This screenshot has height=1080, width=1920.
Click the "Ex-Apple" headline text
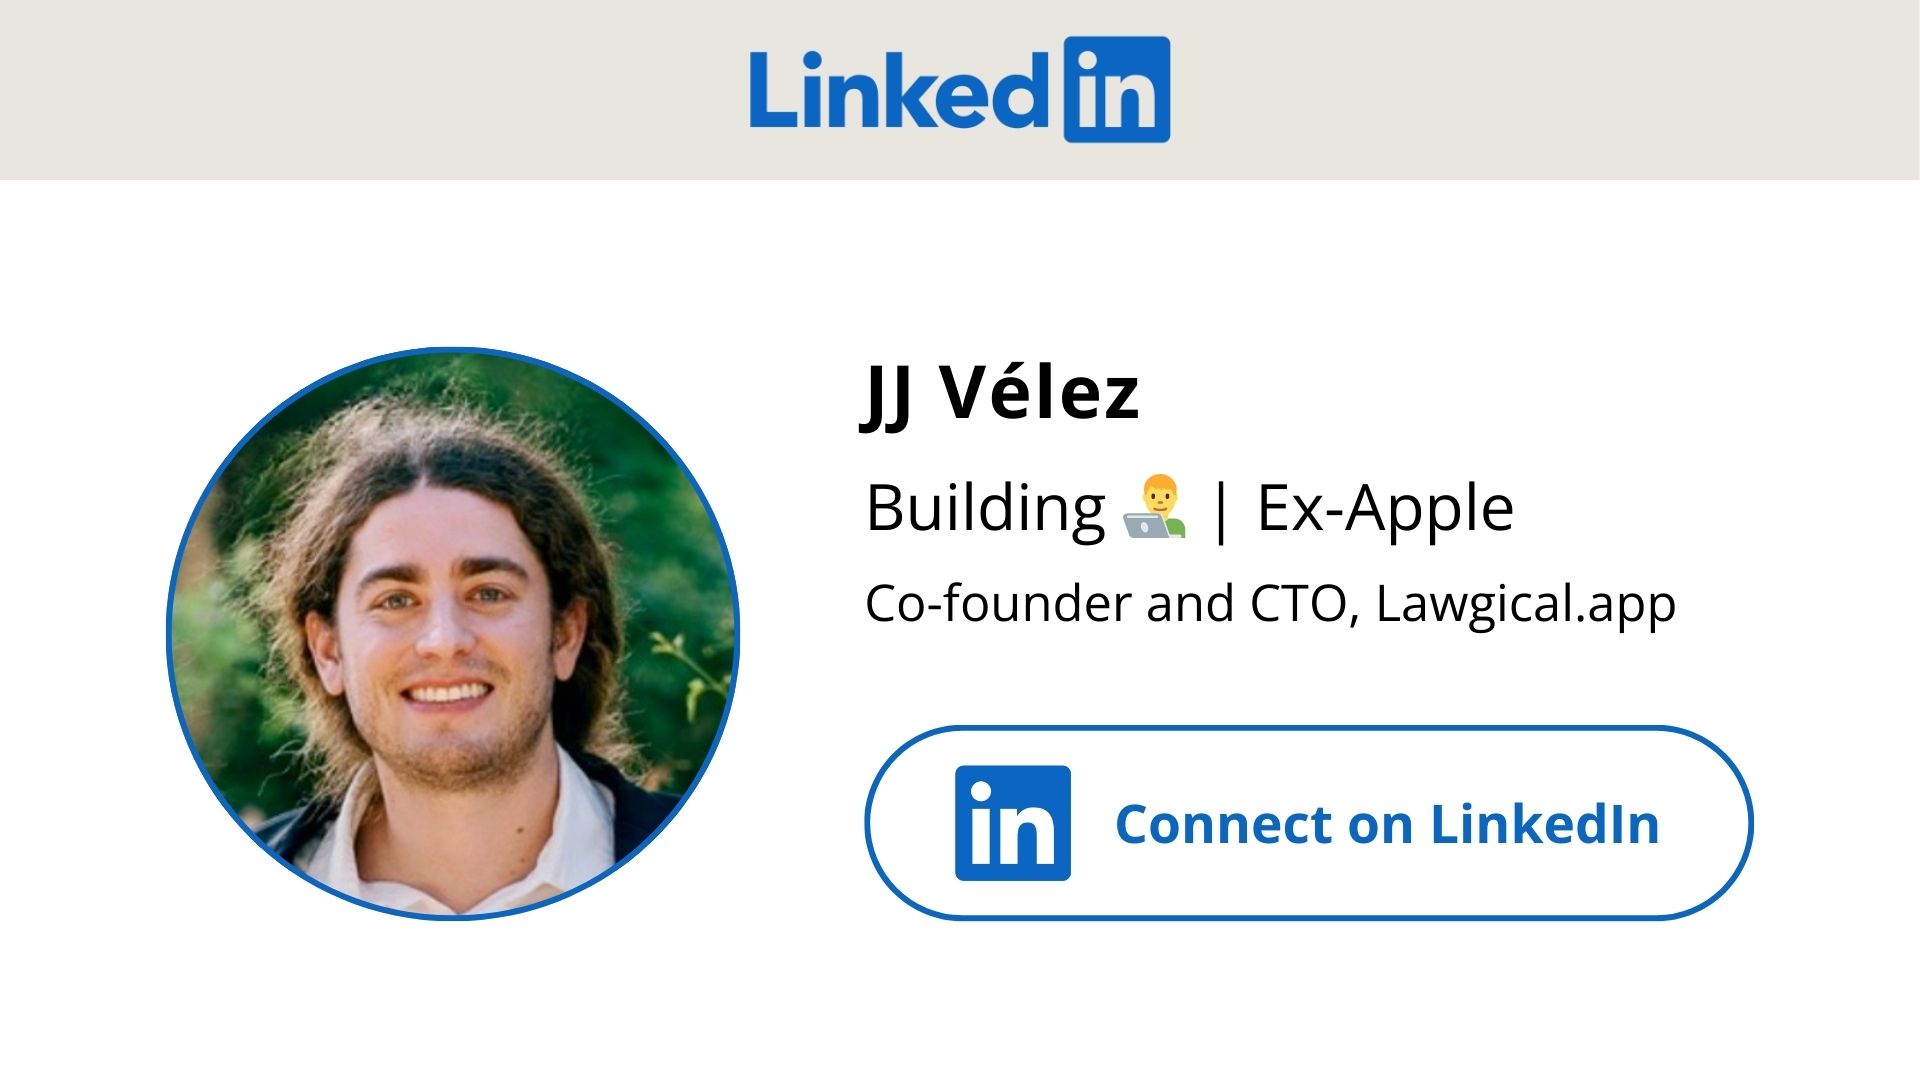click(1385, 508)
